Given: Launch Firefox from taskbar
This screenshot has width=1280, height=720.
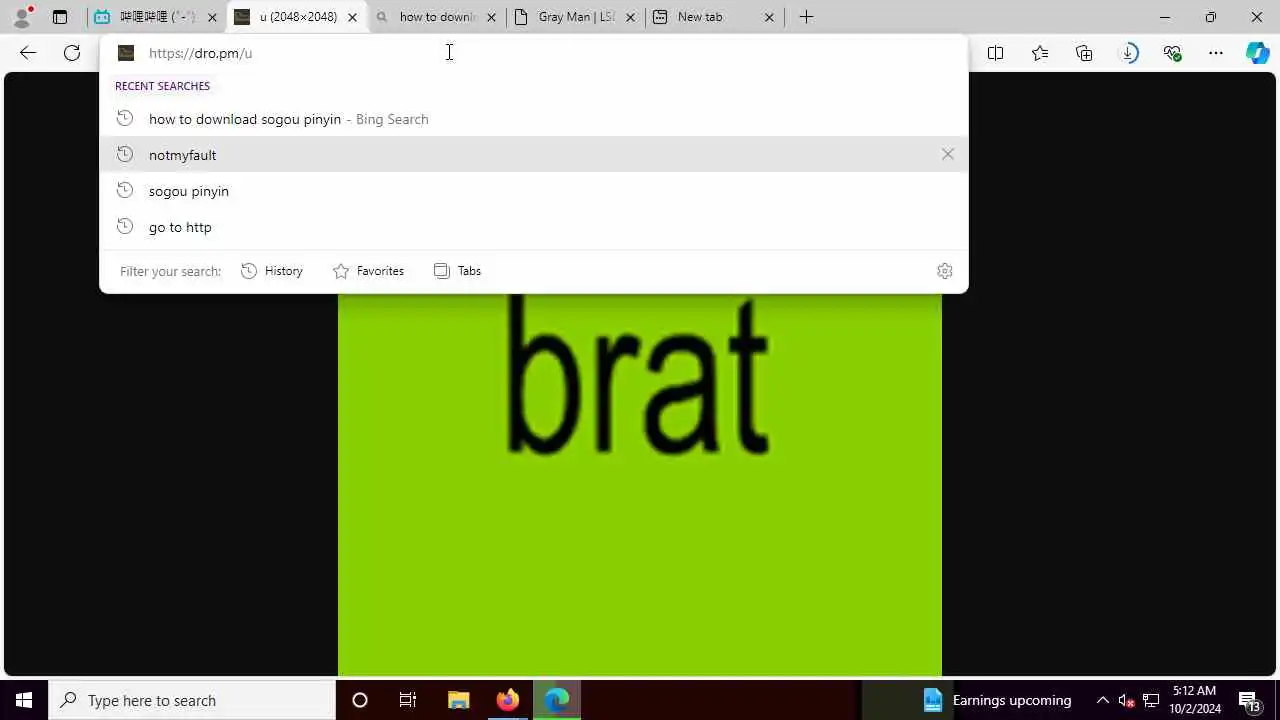Looking at the screenshot, I should 507,700.
